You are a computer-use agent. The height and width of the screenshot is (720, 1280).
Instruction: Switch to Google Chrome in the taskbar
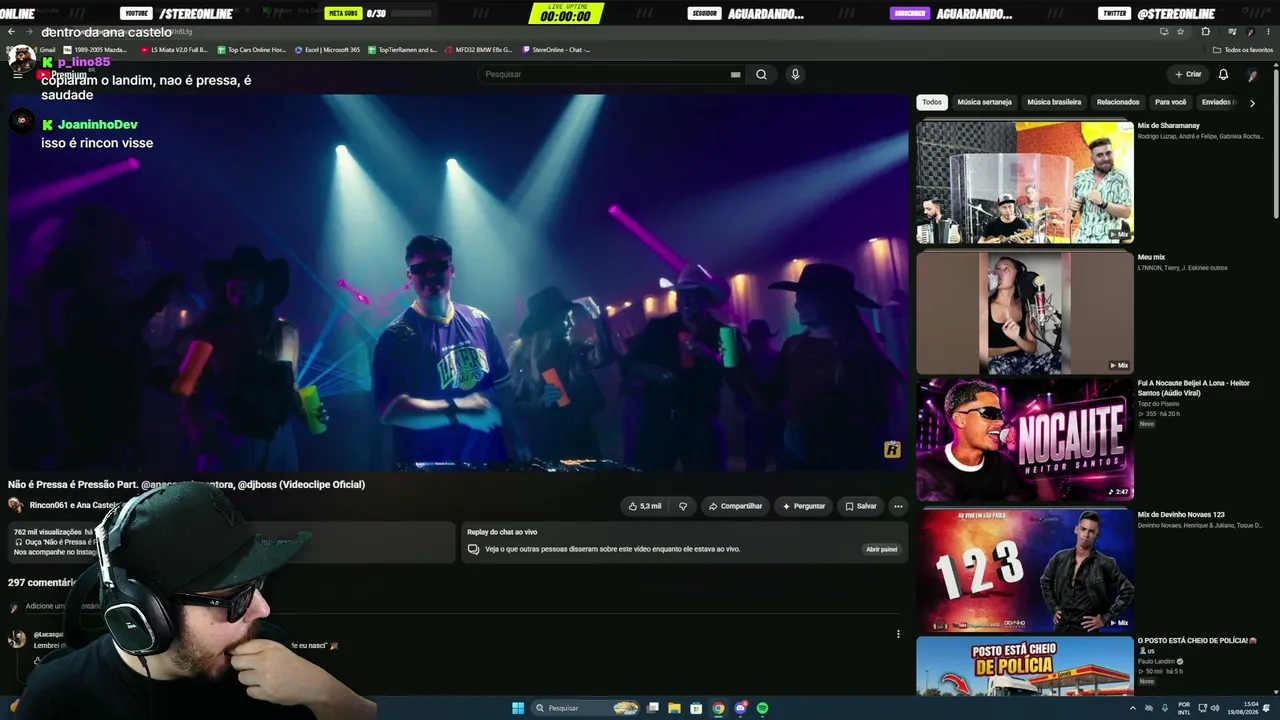click(718, 708)
